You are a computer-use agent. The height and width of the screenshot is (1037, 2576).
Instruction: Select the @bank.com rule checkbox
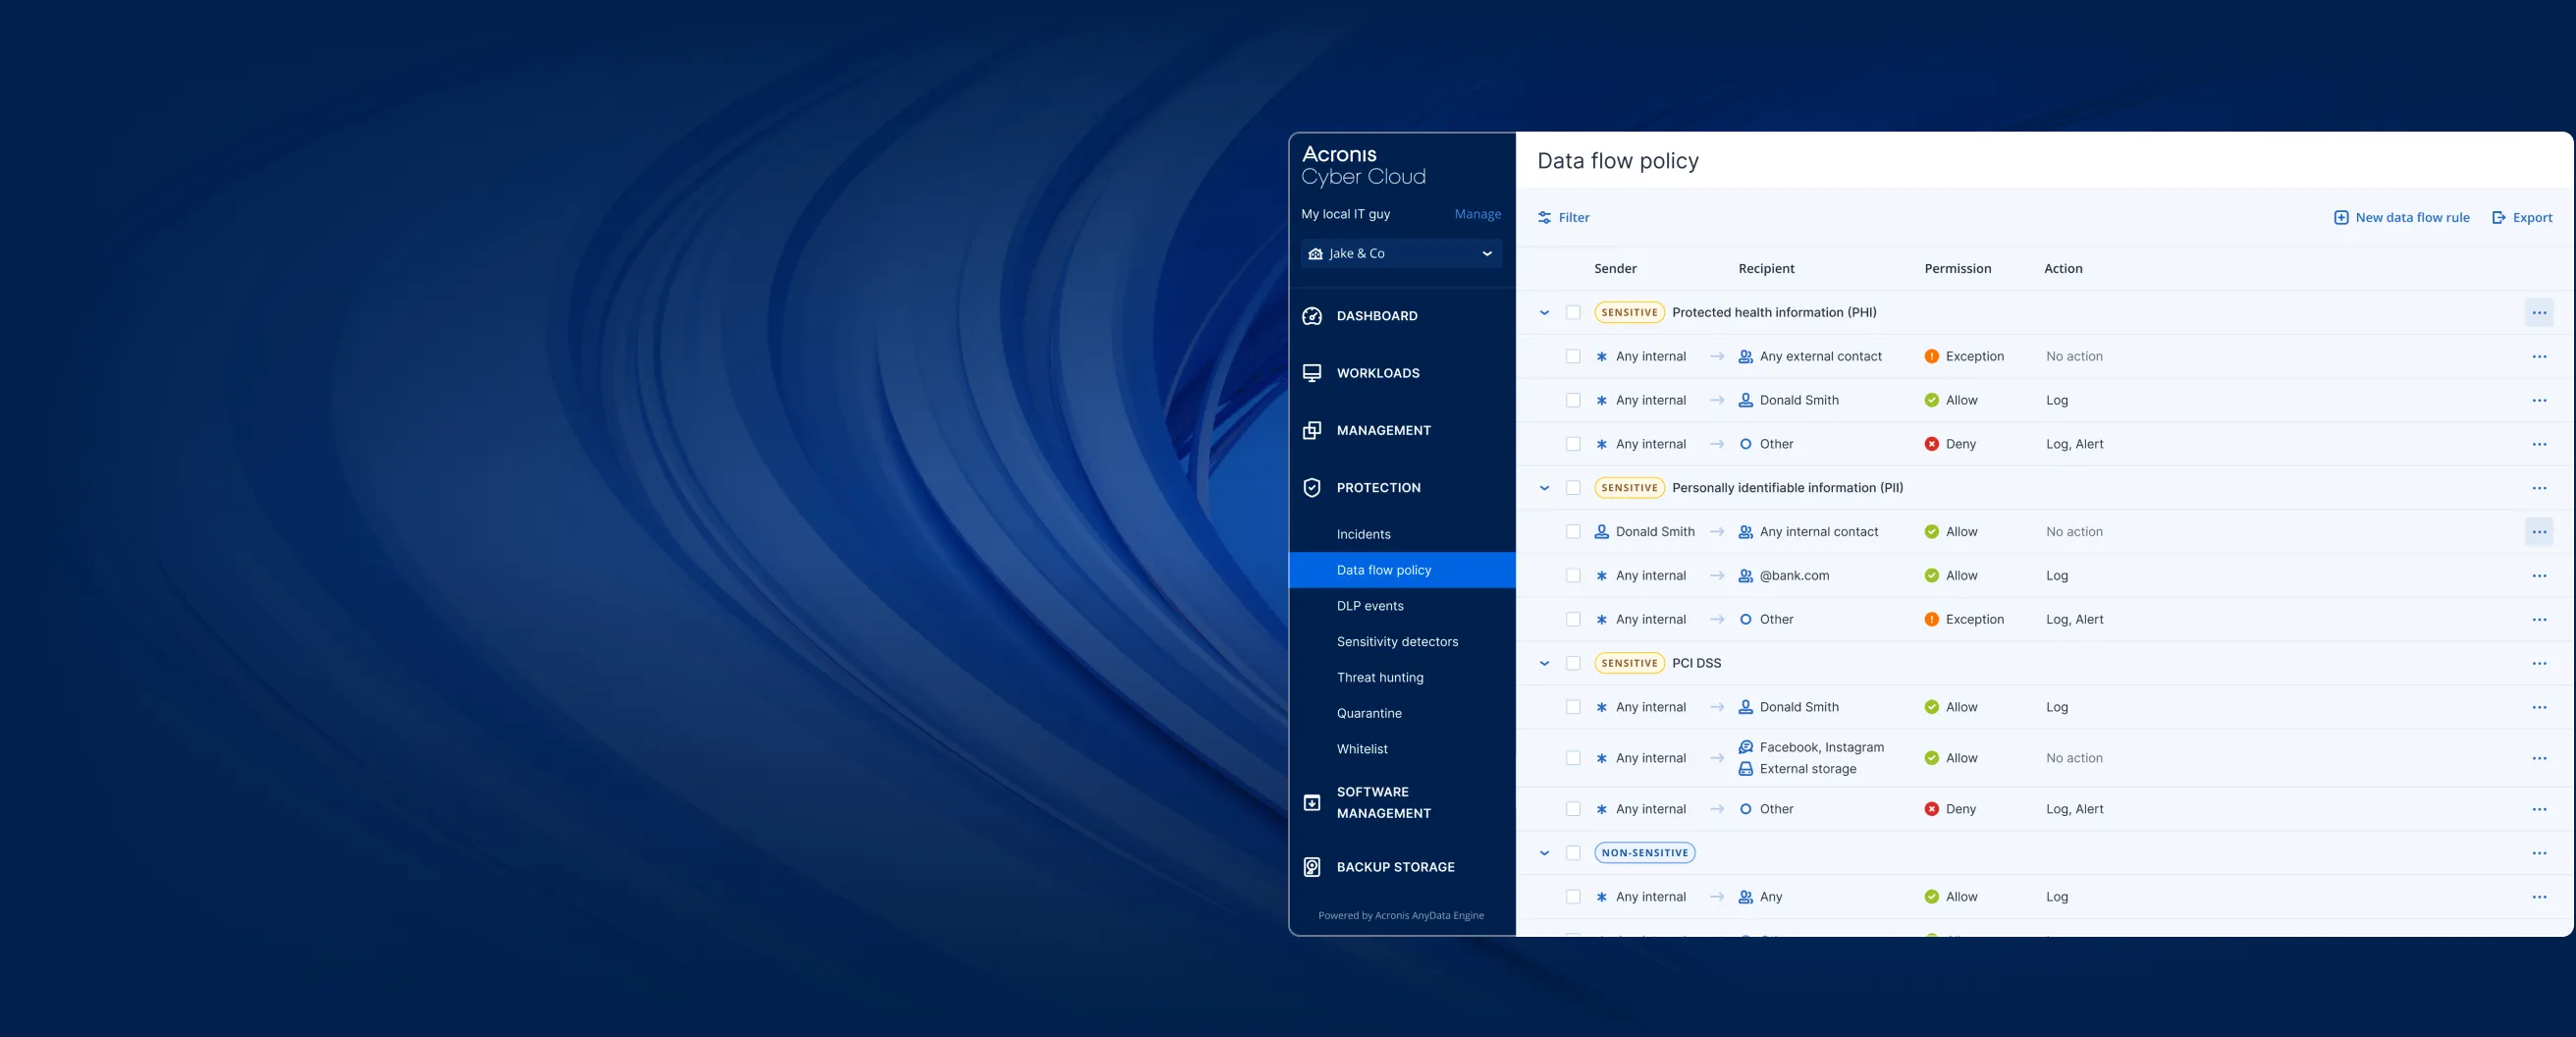(1573, 576)
